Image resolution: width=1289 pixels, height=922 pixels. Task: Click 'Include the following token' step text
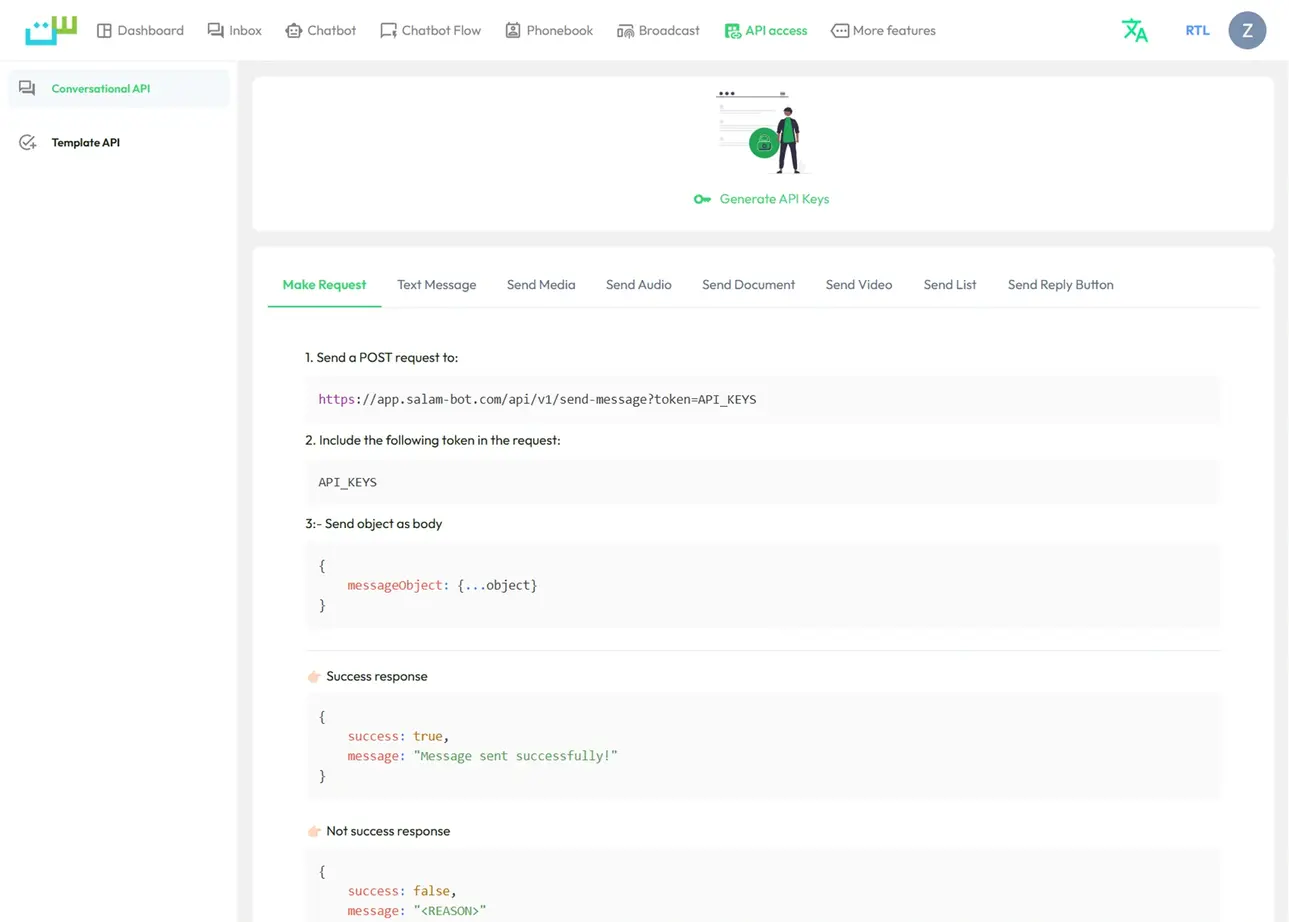coord(433,440)
